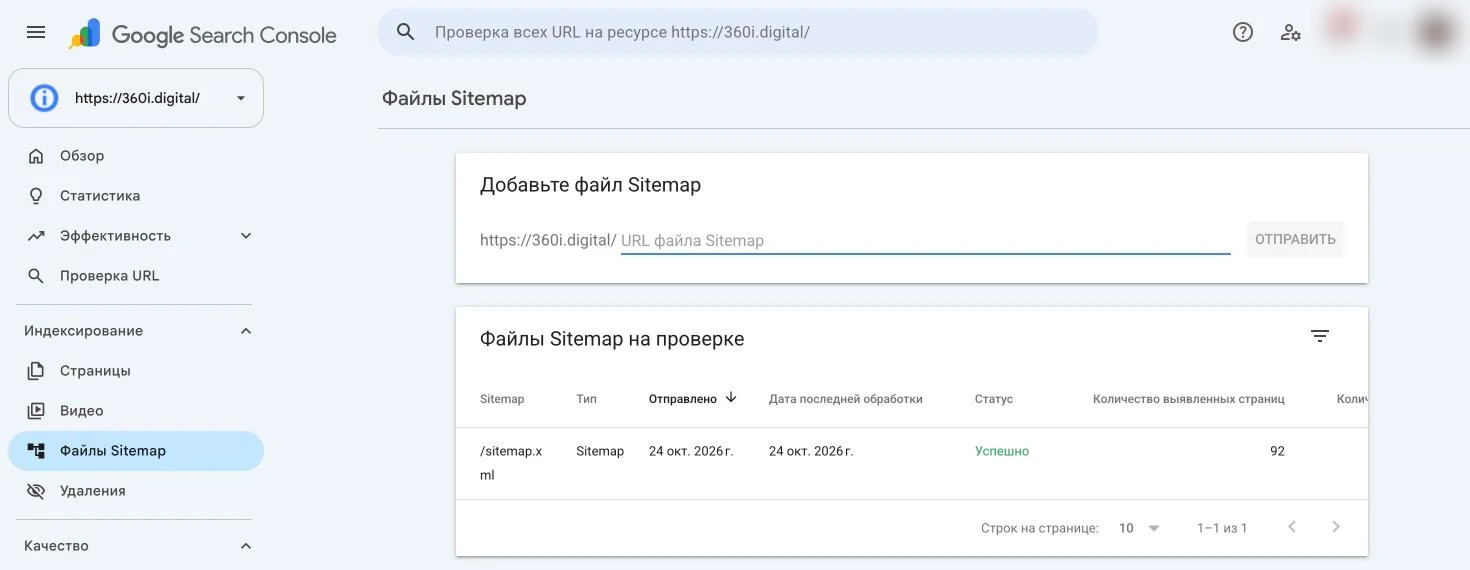
Task: Sort by Дата последней обработки header
Action: pos(846,399)
